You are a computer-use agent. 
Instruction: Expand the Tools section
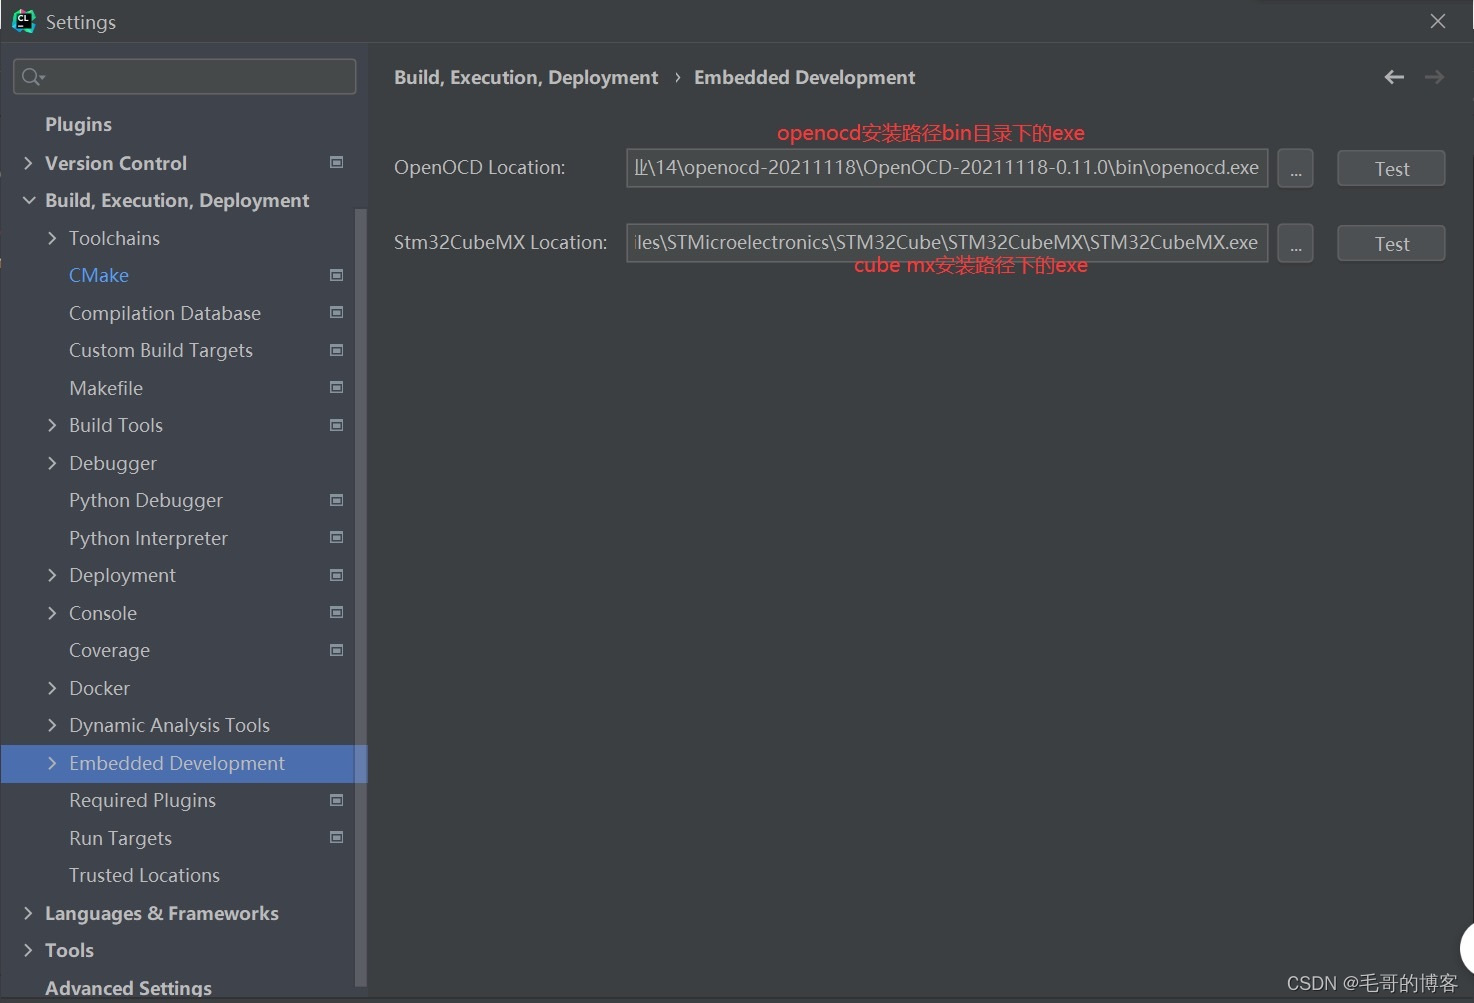coord(28,950)
